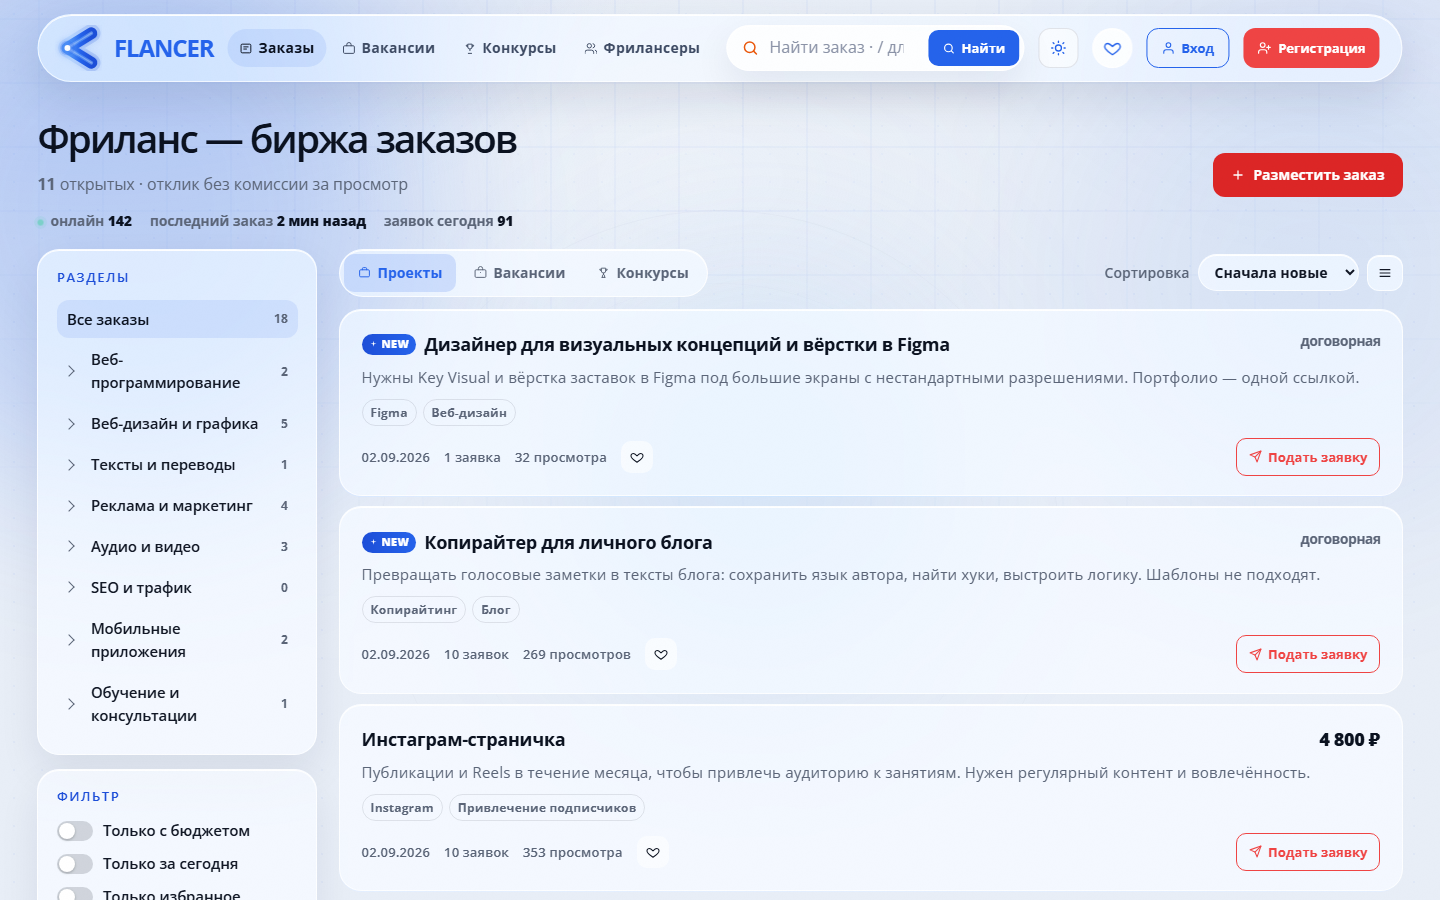
Task: Click the search magnifier icon in search field
Action: pos(750,48)
